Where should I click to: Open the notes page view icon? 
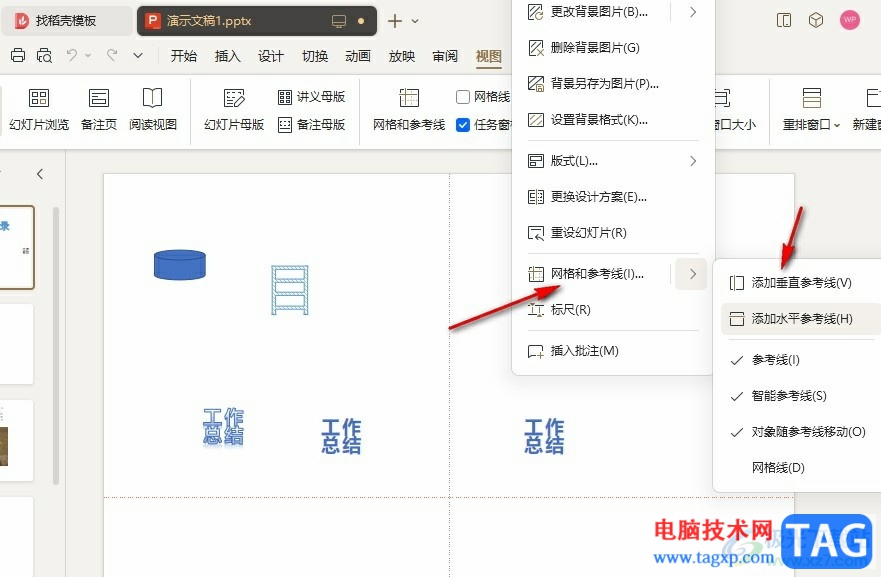(x=99, y=98)
